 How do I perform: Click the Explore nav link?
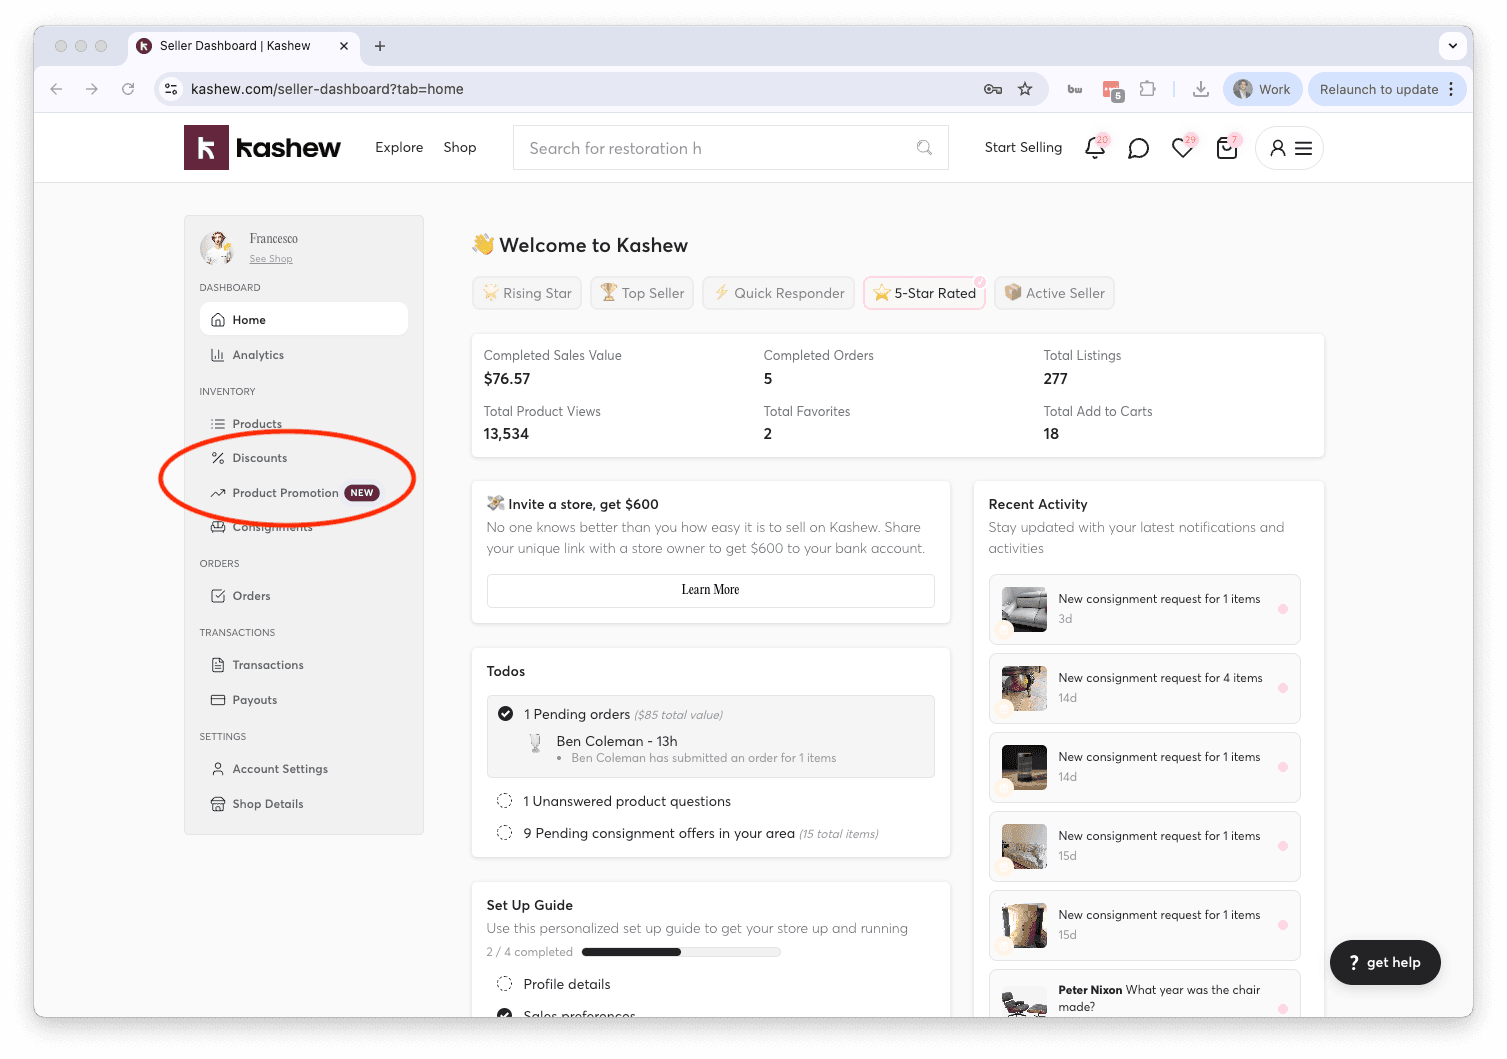(399, 147)
